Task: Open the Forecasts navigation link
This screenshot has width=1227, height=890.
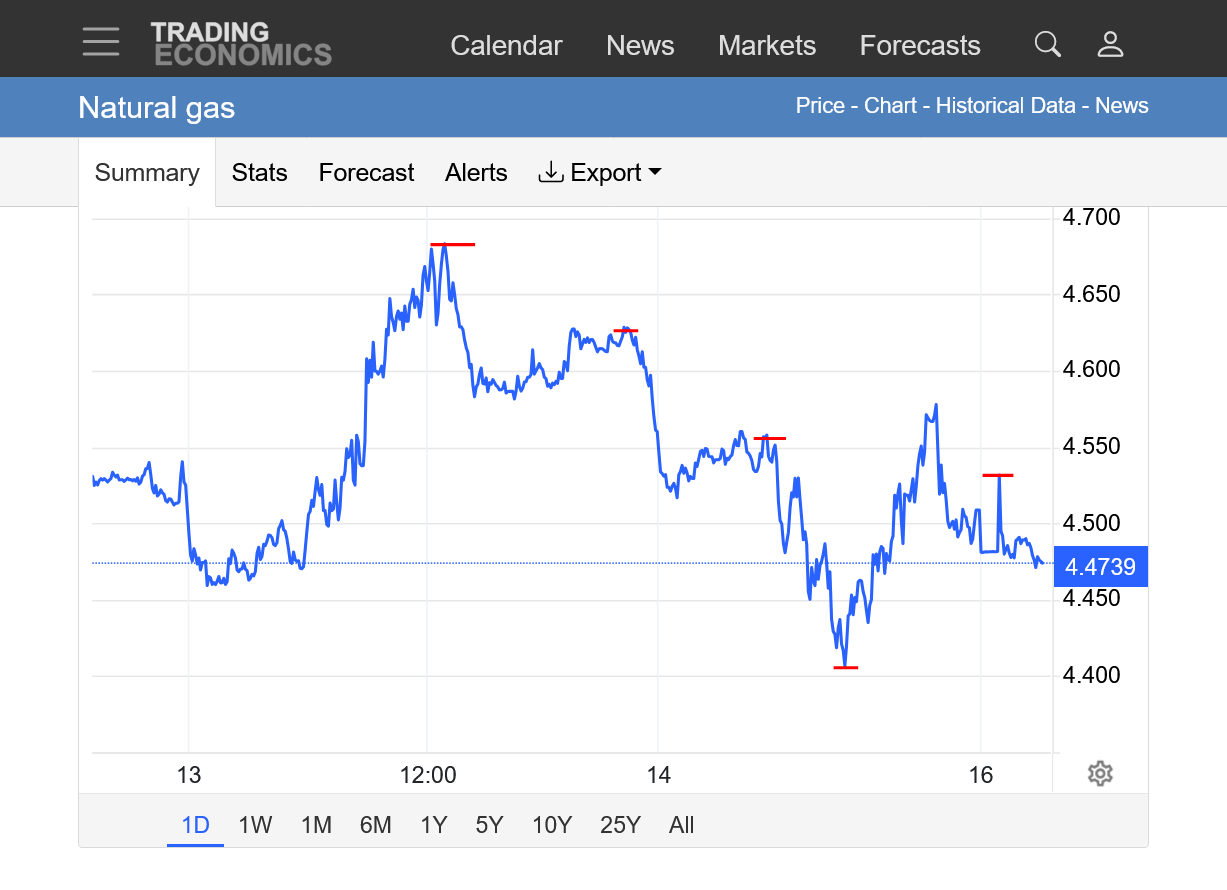Action: pos(920,46)
